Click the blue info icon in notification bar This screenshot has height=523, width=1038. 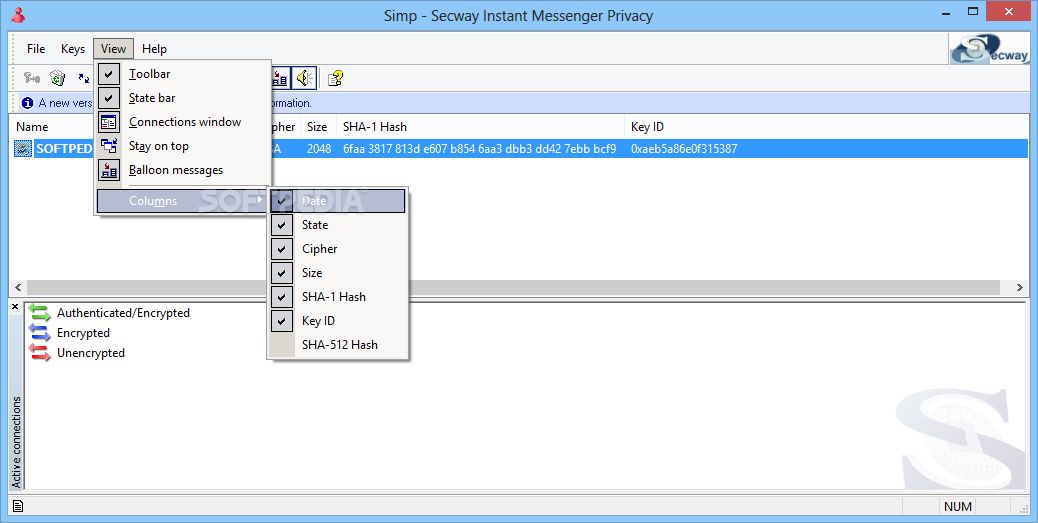point(27,103)
